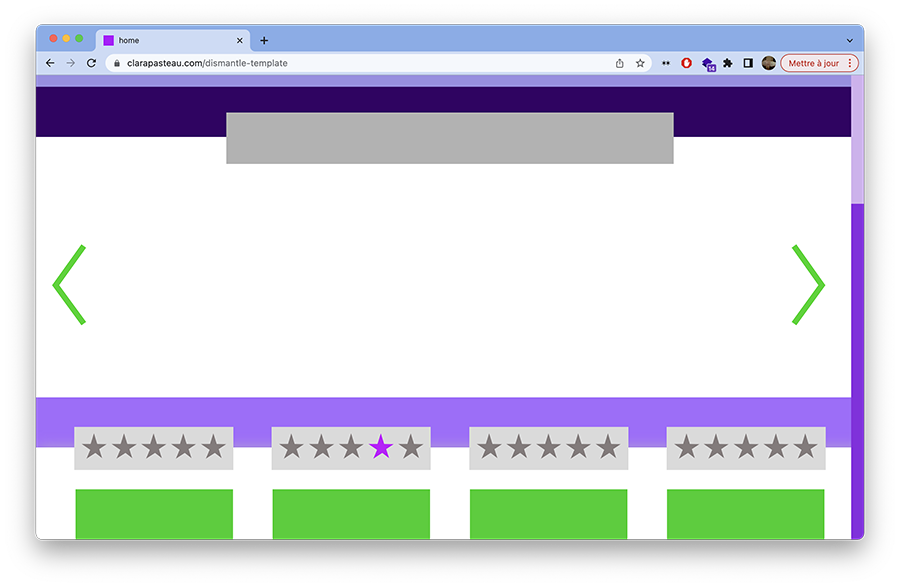900x587 pixels.
Task: Bookmark this page with the star icon
Action: click(x=640, y=63)
